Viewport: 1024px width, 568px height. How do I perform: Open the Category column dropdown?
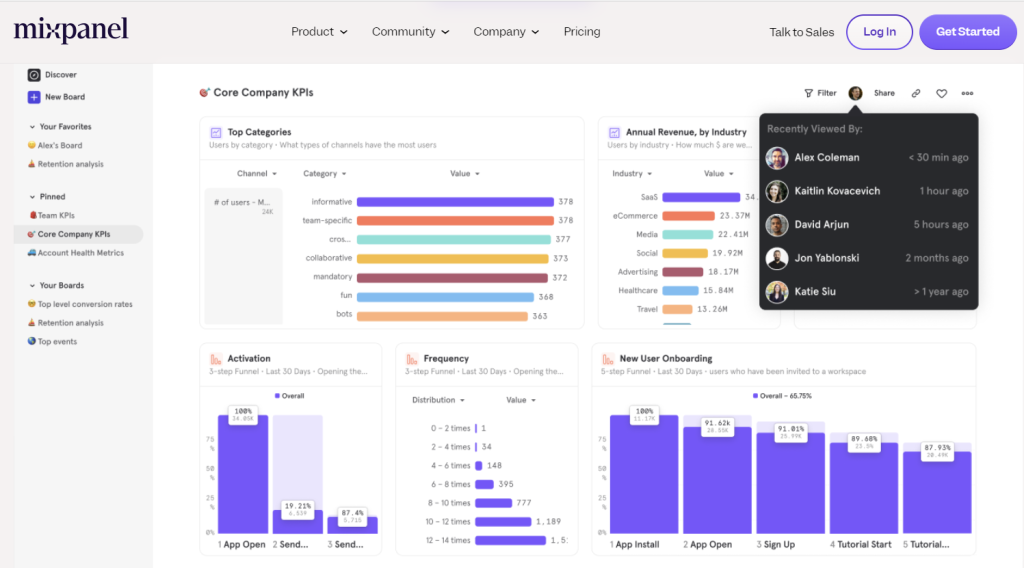pos(325,174)
